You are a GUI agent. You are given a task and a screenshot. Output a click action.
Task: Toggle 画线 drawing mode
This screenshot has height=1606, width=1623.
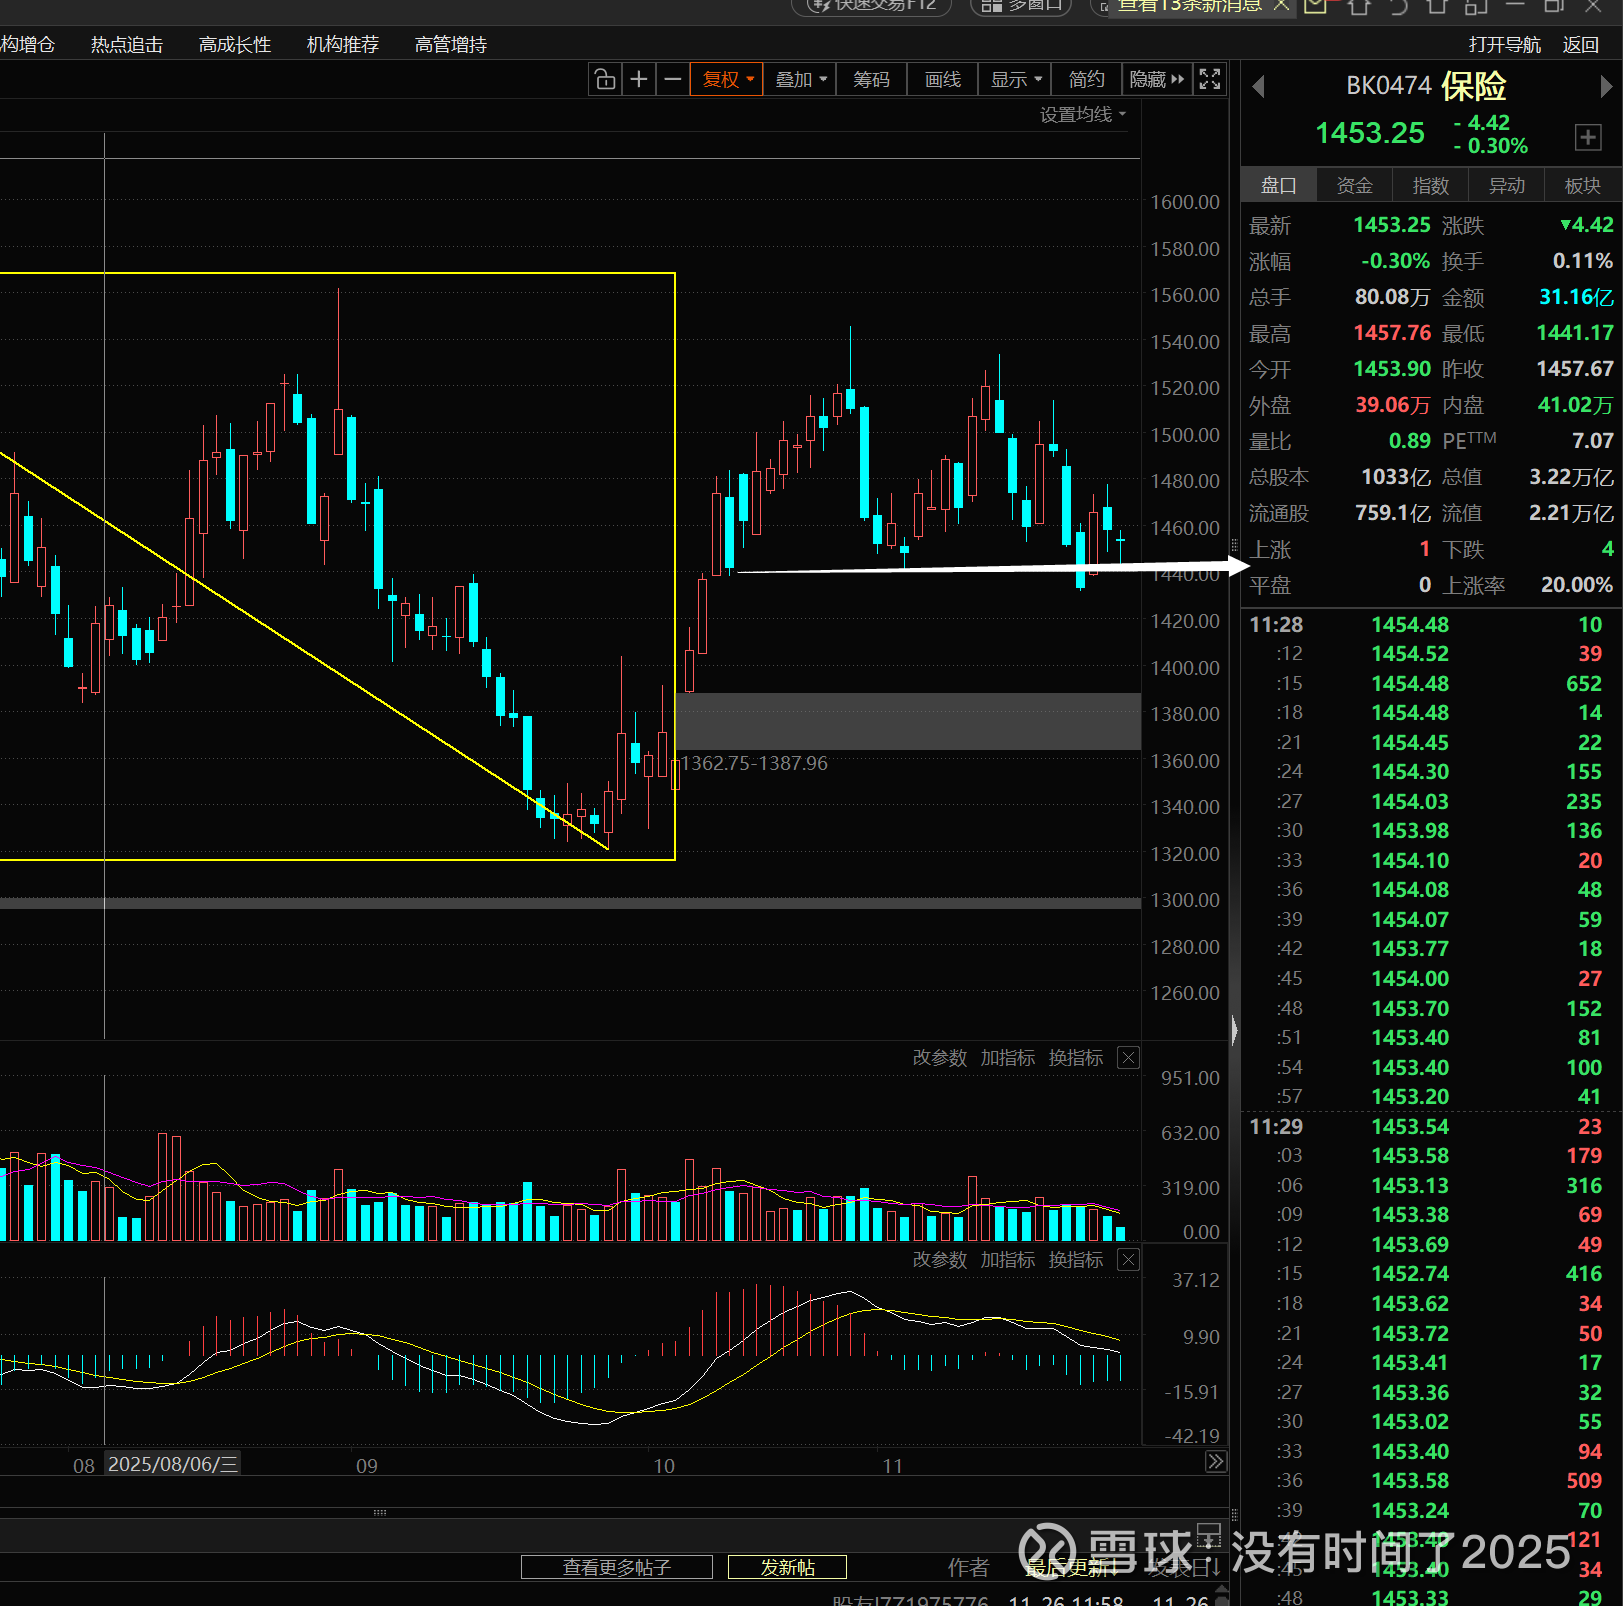[942, 79]
